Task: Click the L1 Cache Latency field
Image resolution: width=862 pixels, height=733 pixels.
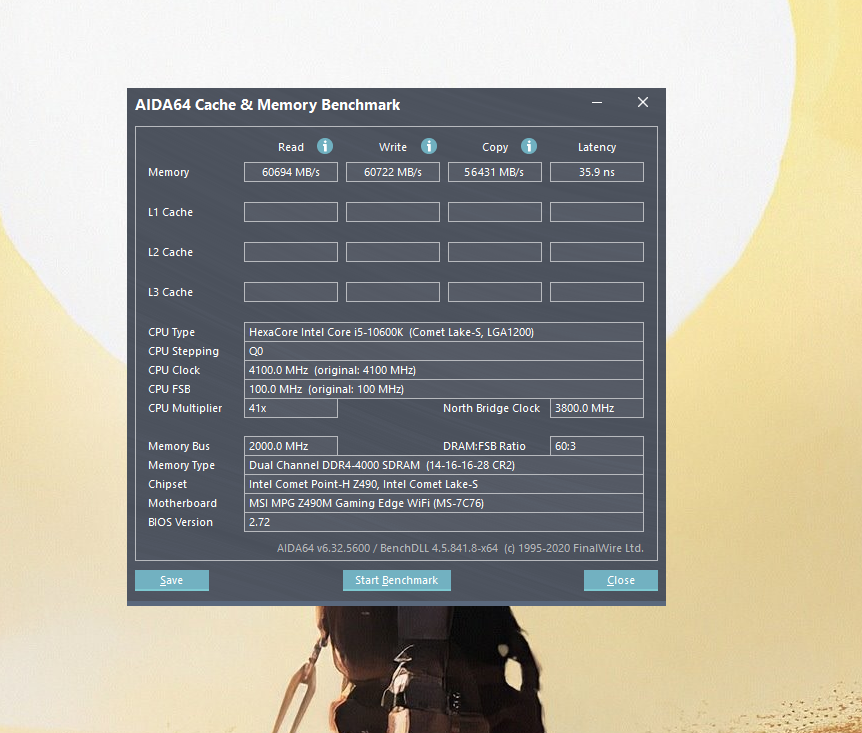Action: 596,212
